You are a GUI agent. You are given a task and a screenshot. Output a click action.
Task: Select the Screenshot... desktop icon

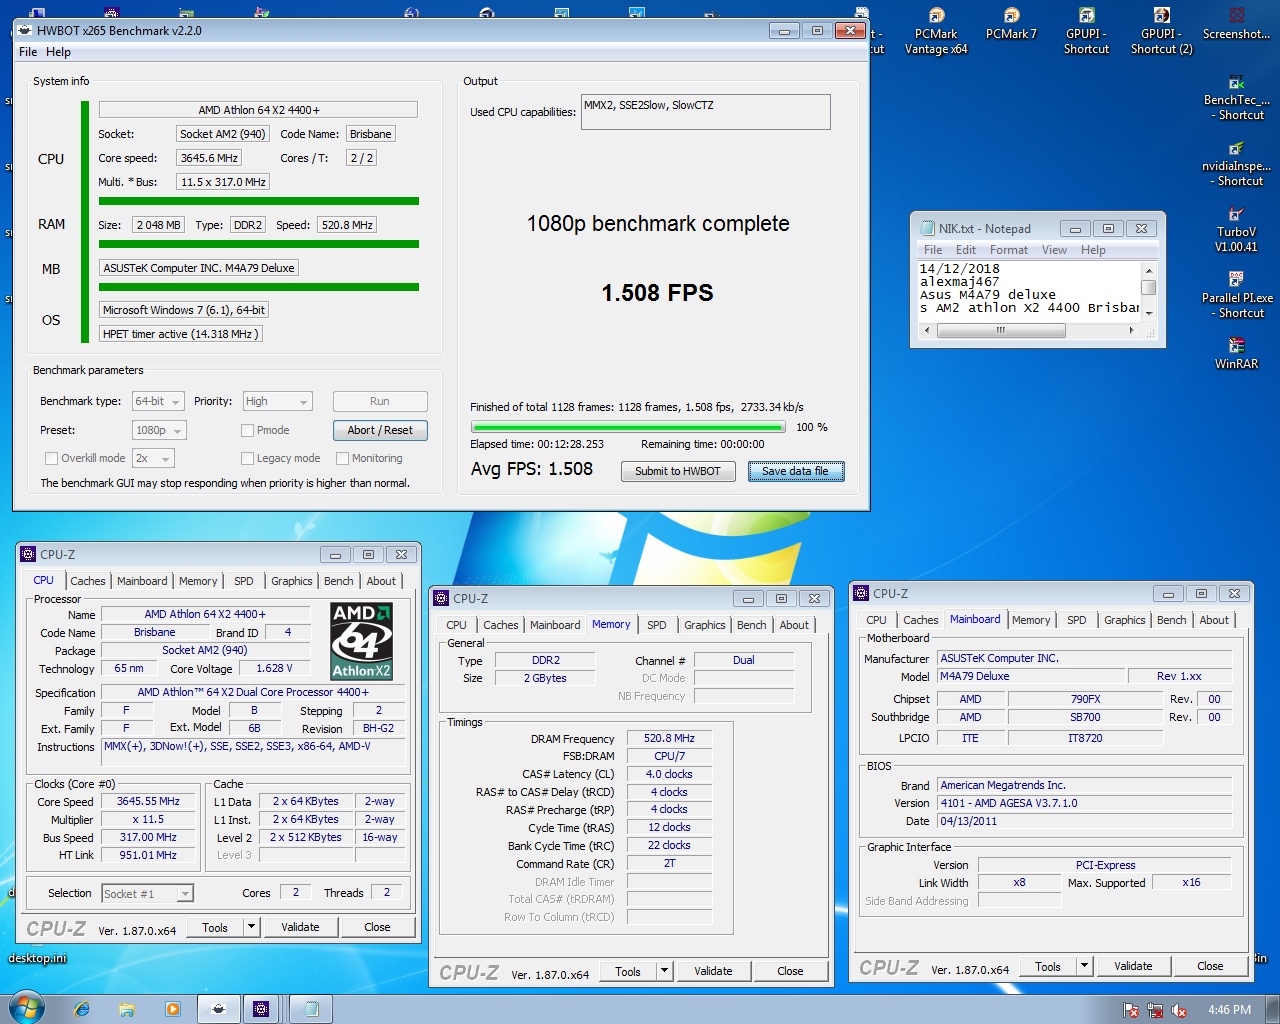1236,25
